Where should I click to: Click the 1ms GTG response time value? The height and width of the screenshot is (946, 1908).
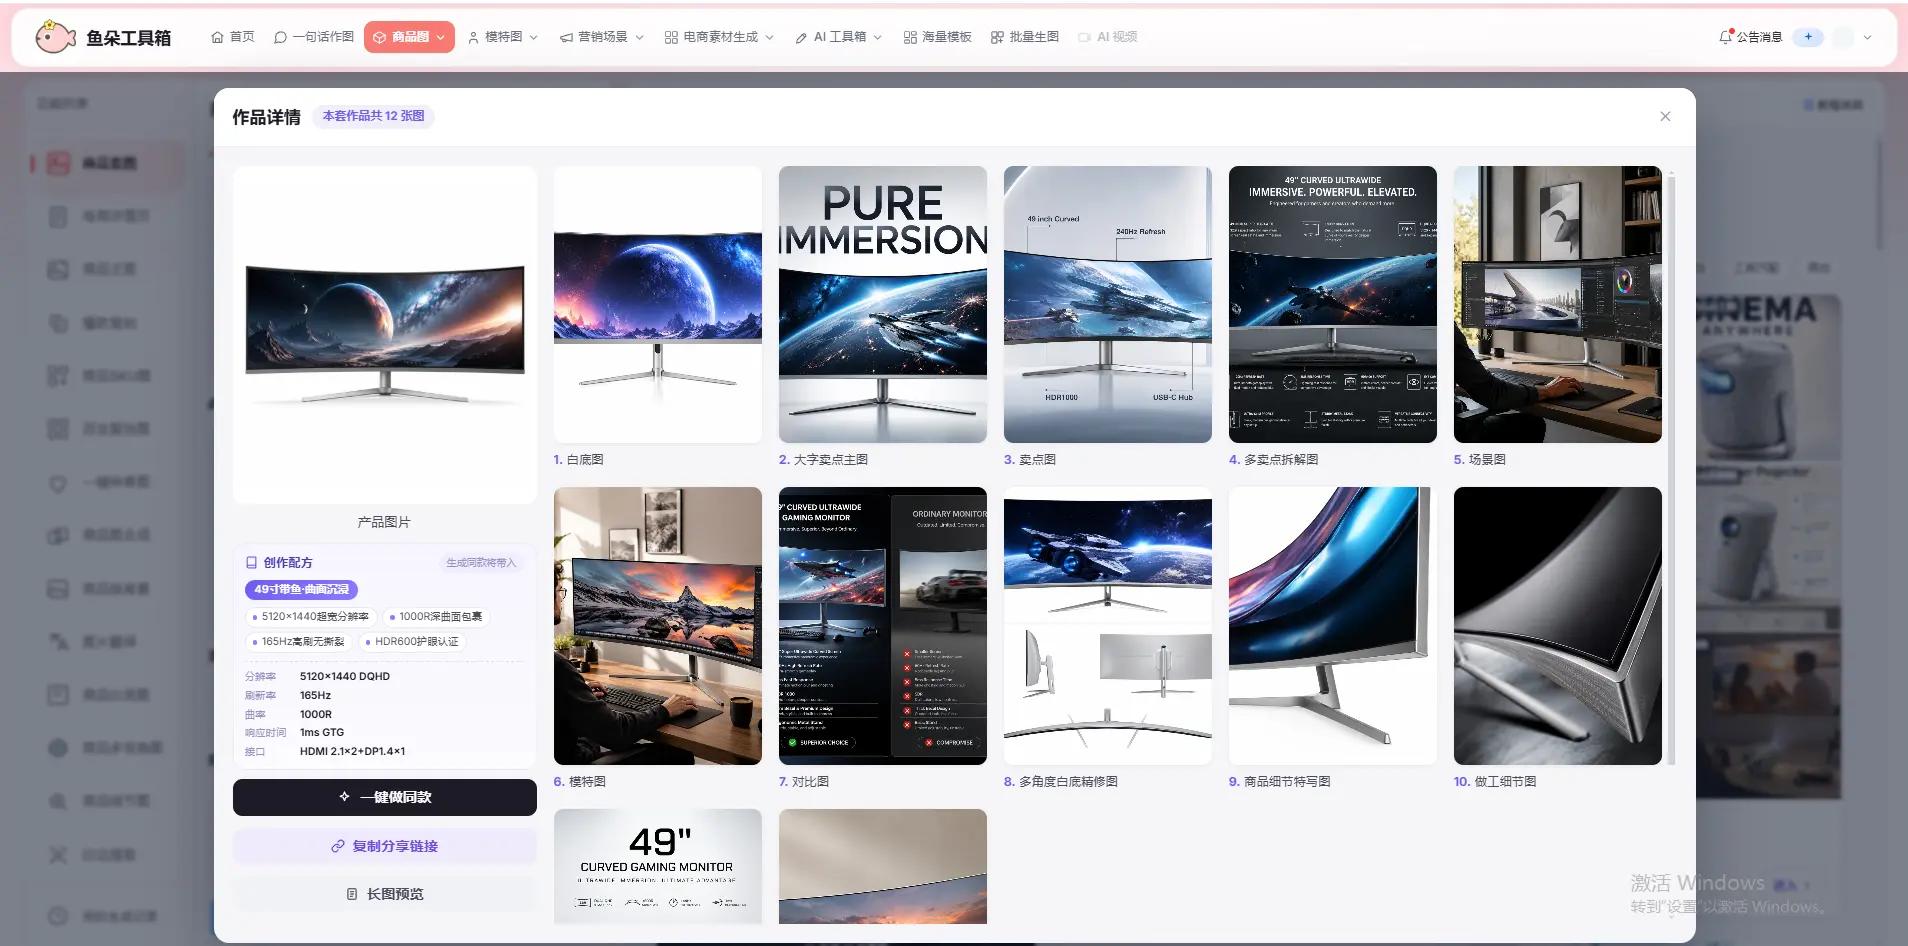pos(322,732)
